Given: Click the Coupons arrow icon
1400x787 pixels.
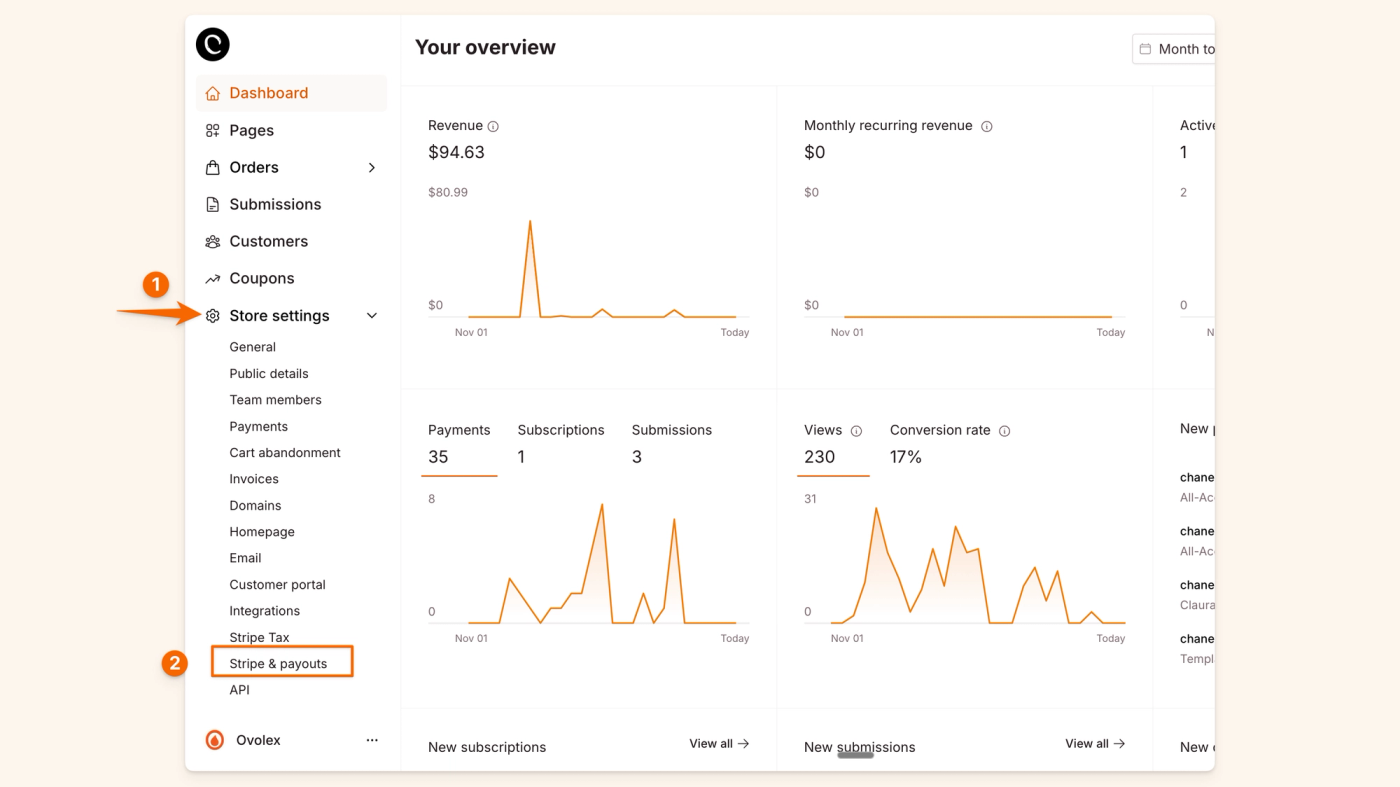Looking at the screenshot, I should coord(212,278).
